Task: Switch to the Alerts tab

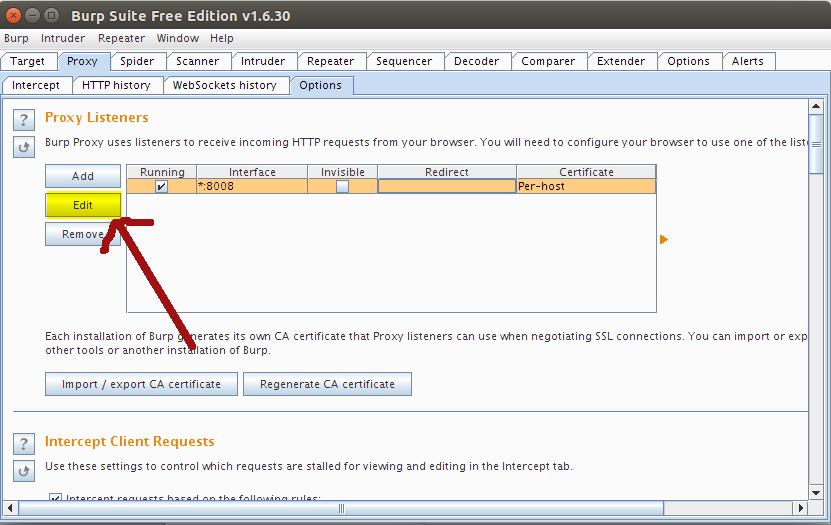Action: tap(748, 61)
